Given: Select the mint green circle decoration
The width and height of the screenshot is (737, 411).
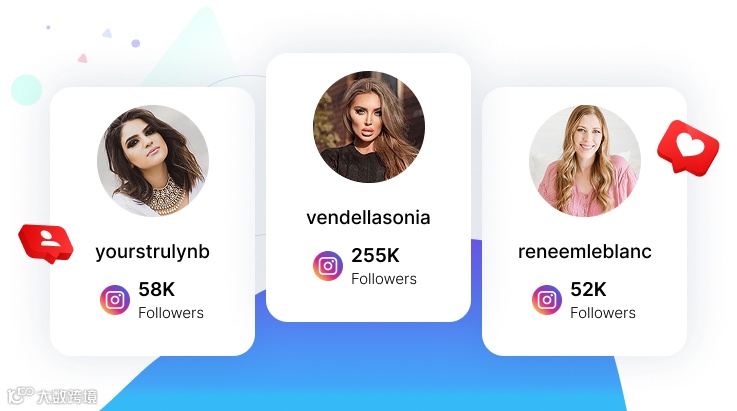Looking at the screenshot, I should tap(26, 89).
